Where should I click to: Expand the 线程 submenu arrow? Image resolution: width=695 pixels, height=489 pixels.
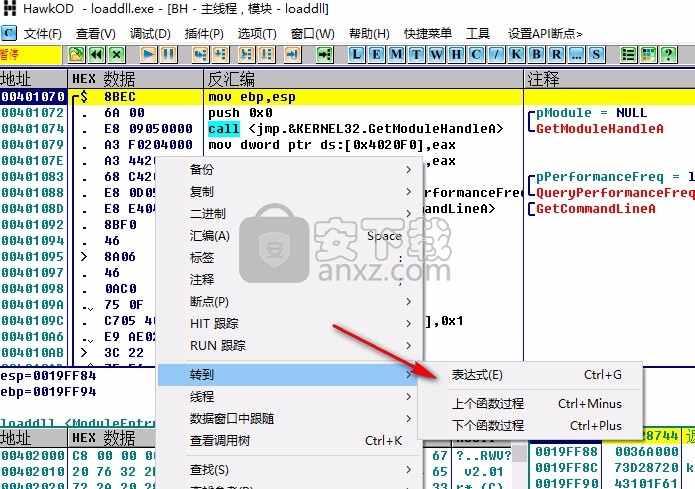pos(409,396)
